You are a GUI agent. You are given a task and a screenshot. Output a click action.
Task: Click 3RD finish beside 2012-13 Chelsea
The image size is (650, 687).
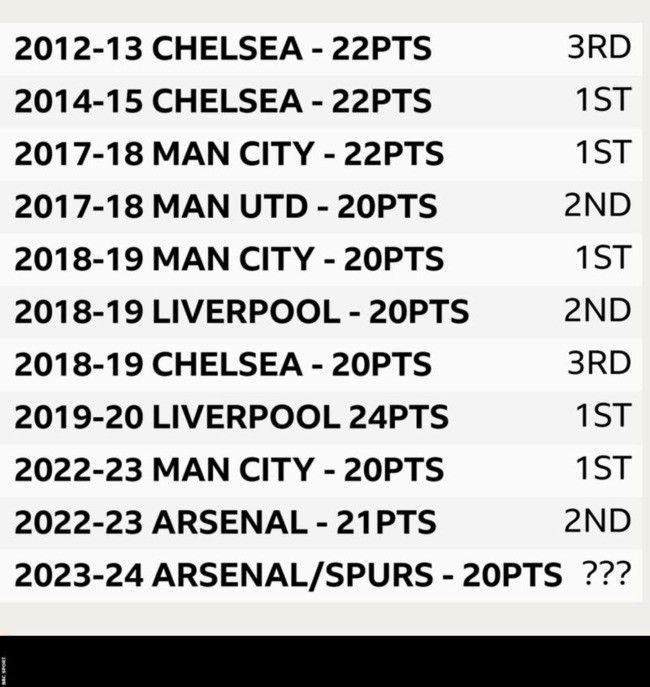point(599,48)
